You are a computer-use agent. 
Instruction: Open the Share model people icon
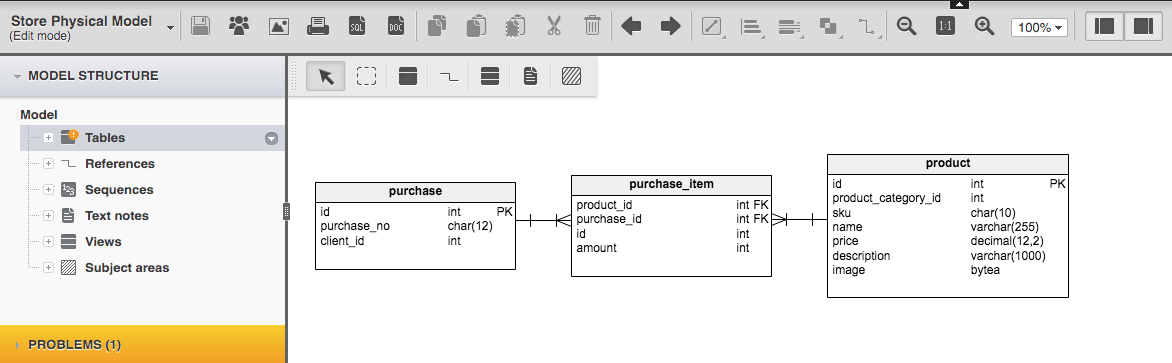coord(239,27)
